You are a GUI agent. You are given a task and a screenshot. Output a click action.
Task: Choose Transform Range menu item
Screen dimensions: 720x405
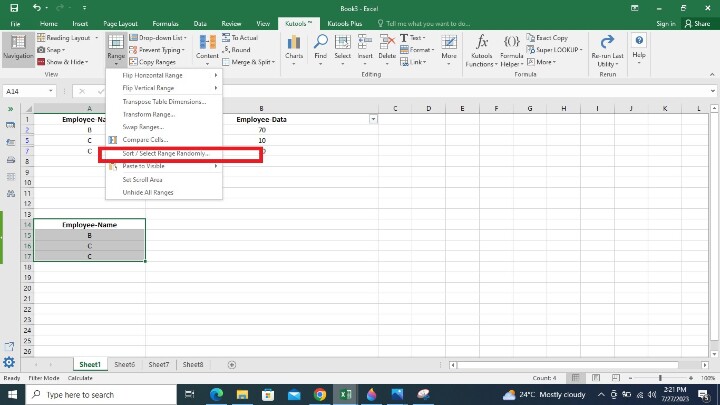click(x=164, y=114)
